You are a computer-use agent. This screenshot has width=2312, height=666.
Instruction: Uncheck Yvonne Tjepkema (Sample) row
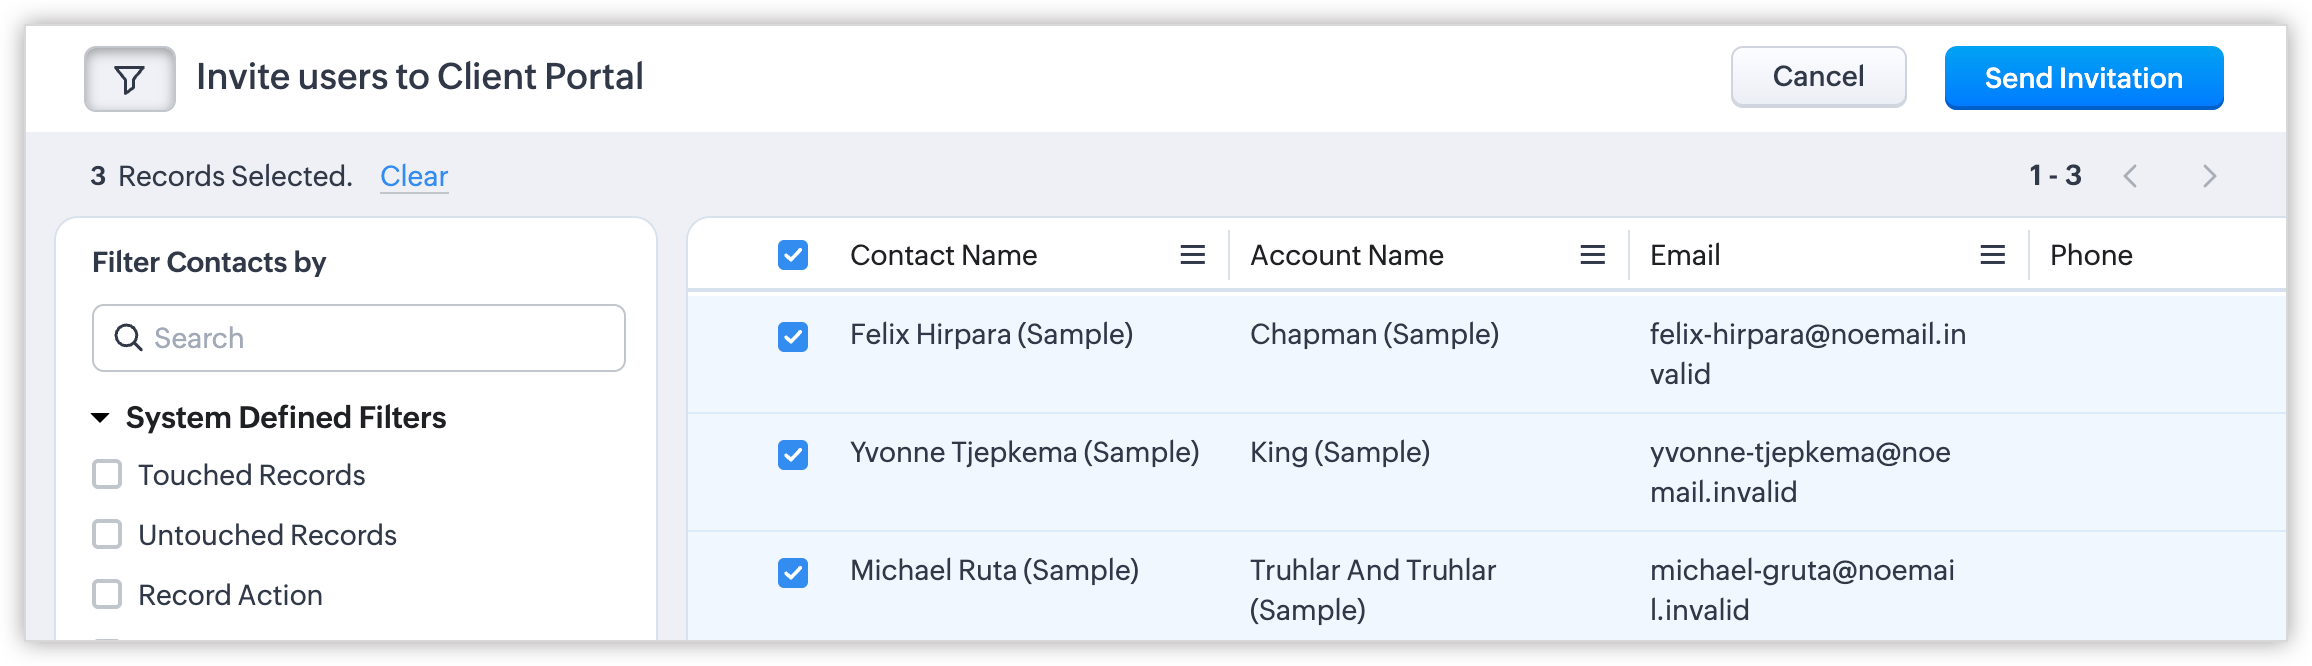[x=793, y=455]
